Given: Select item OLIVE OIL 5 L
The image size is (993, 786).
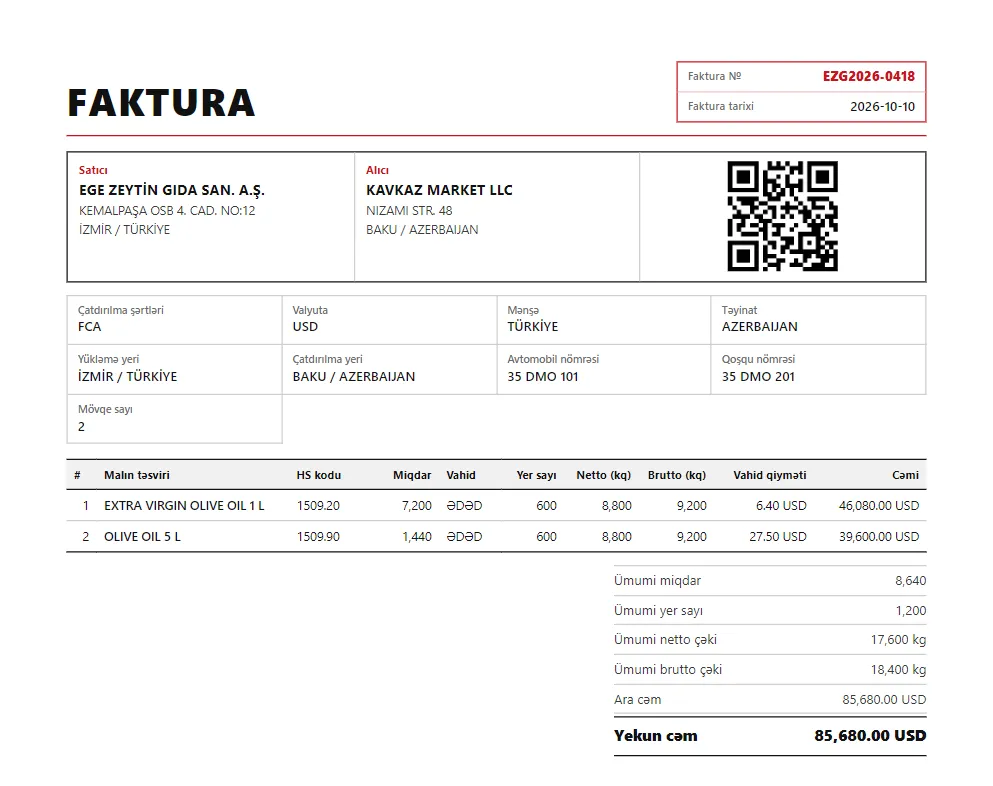Looking at the screenshot, I should tap(142, 536).
